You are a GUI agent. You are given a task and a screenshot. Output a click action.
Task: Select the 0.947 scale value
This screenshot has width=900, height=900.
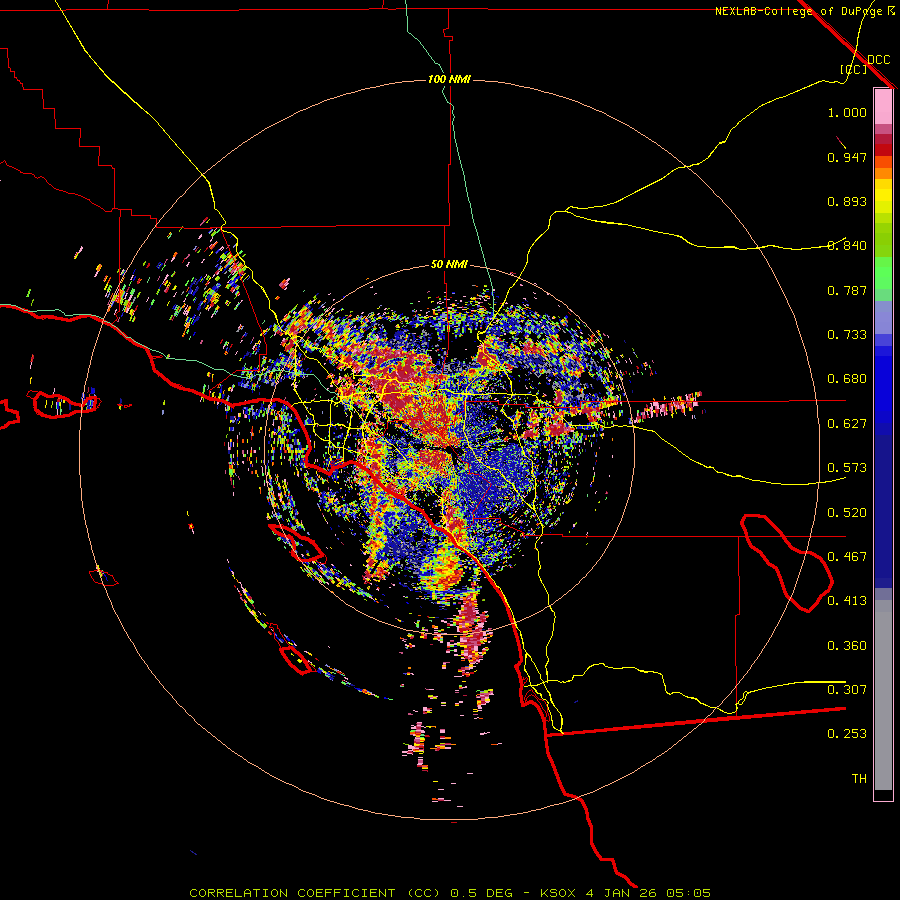(847, 157)
